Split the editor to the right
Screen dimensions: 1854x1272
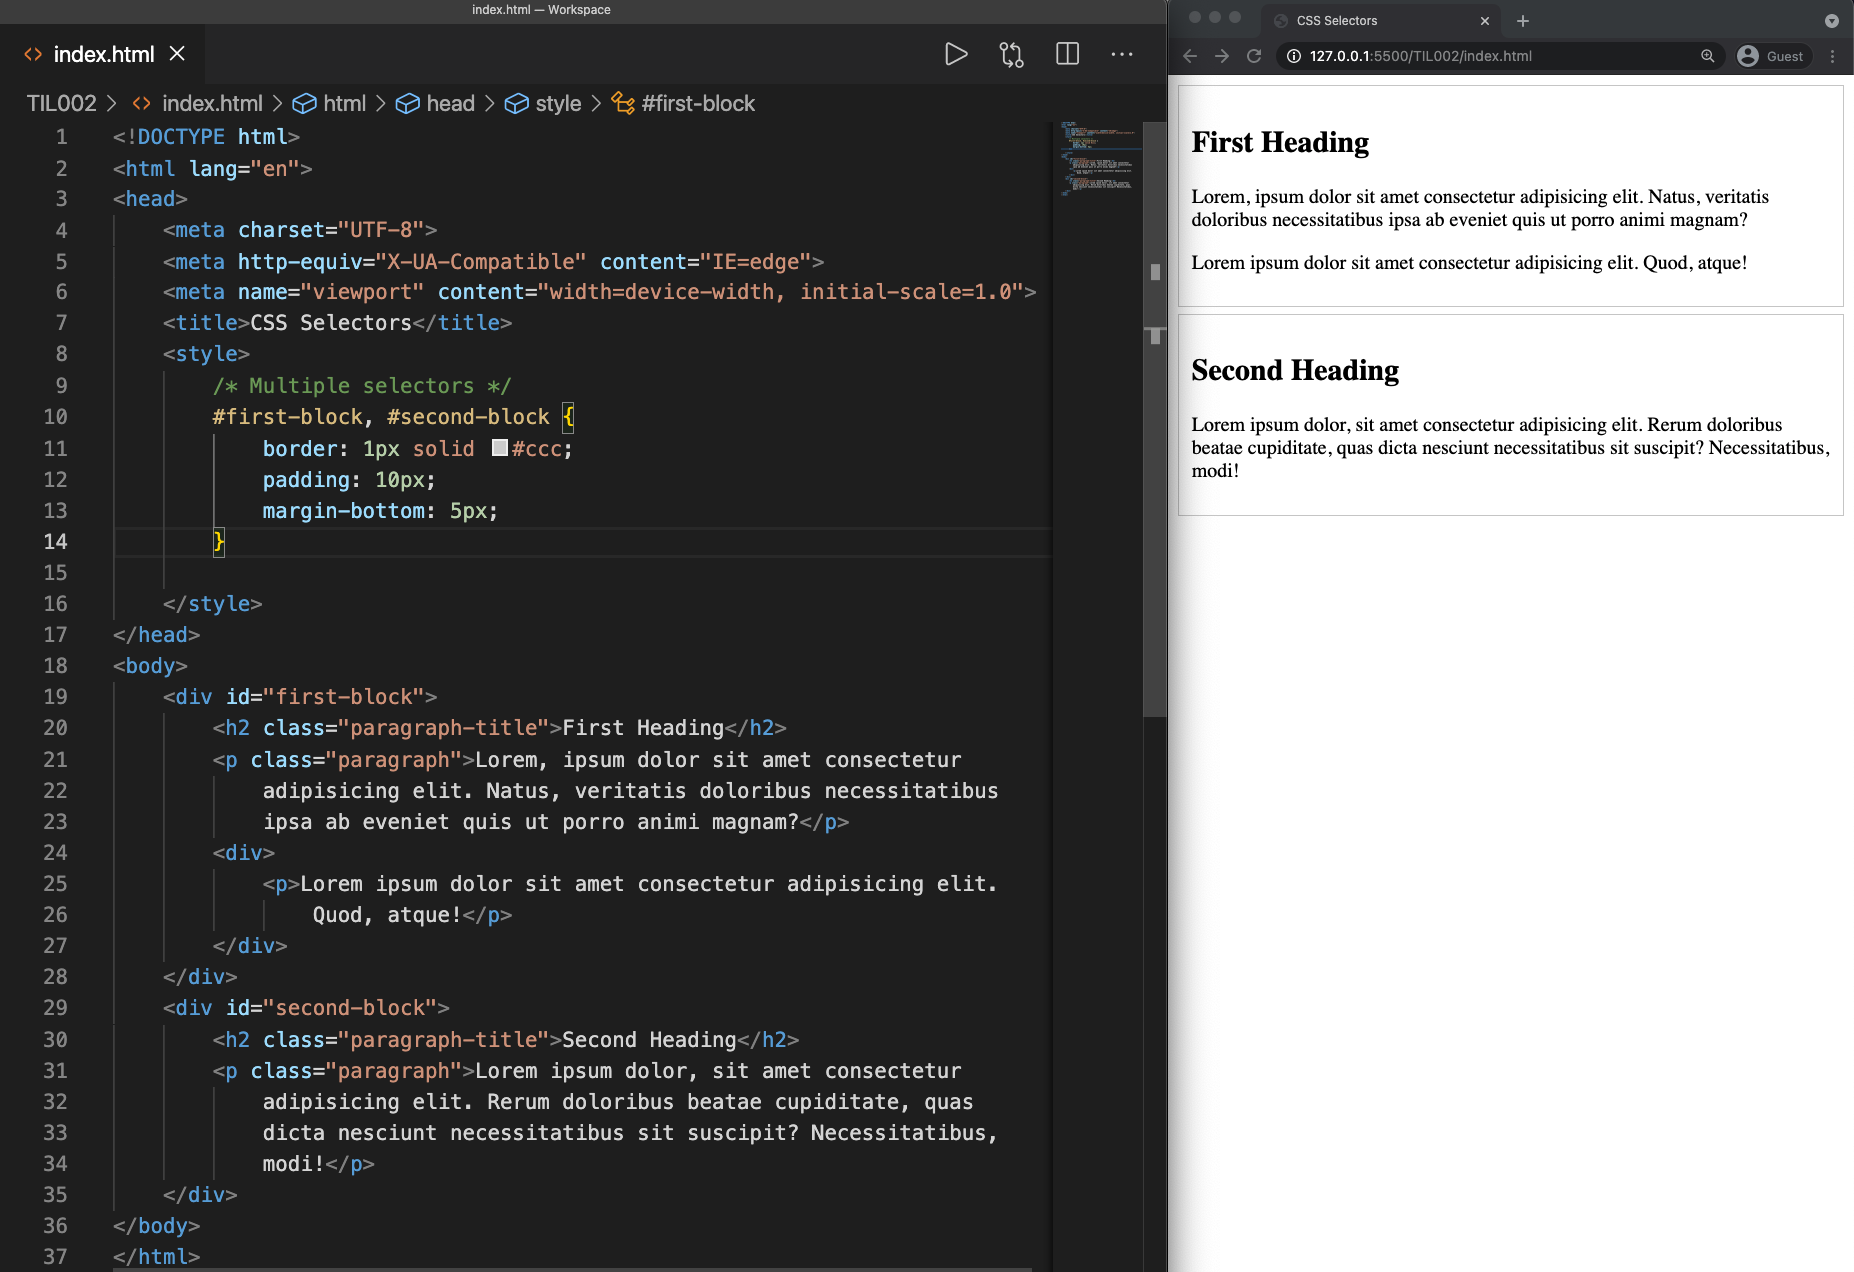[x=1068, y=54]
